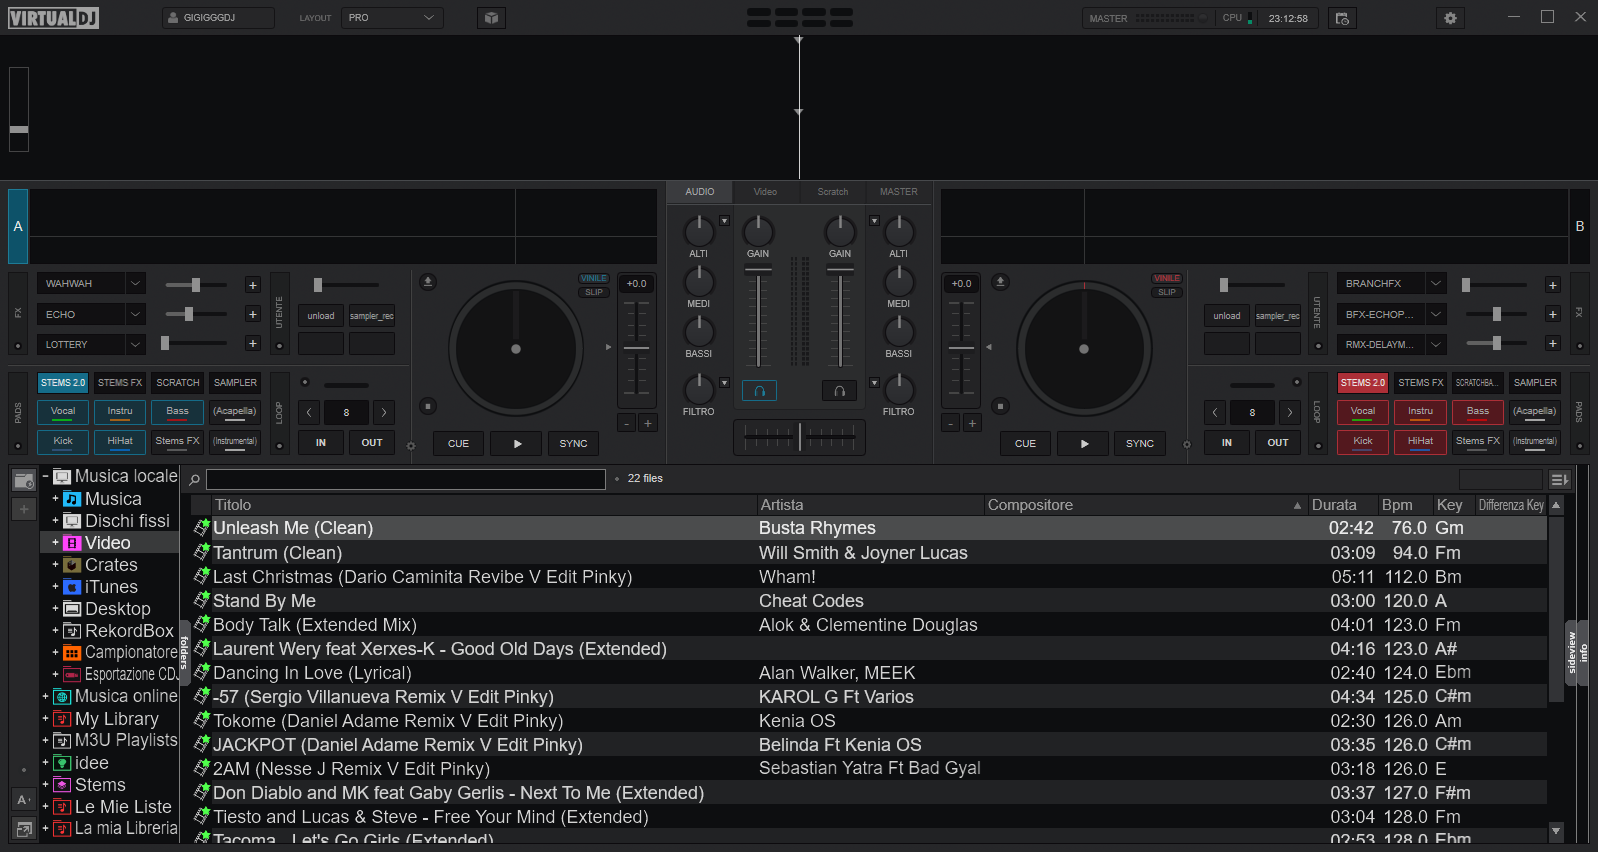Select the track Stand By Me

[868, 601]
